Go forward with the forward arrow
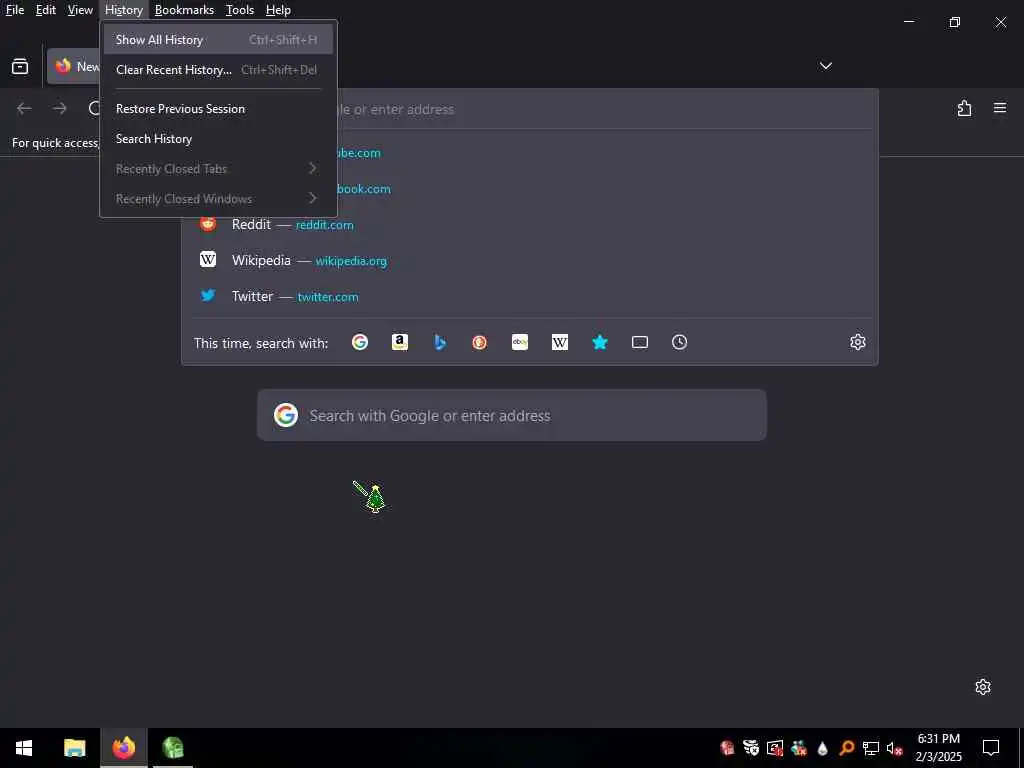This screenshot has width=1024, height=768. 59,108
